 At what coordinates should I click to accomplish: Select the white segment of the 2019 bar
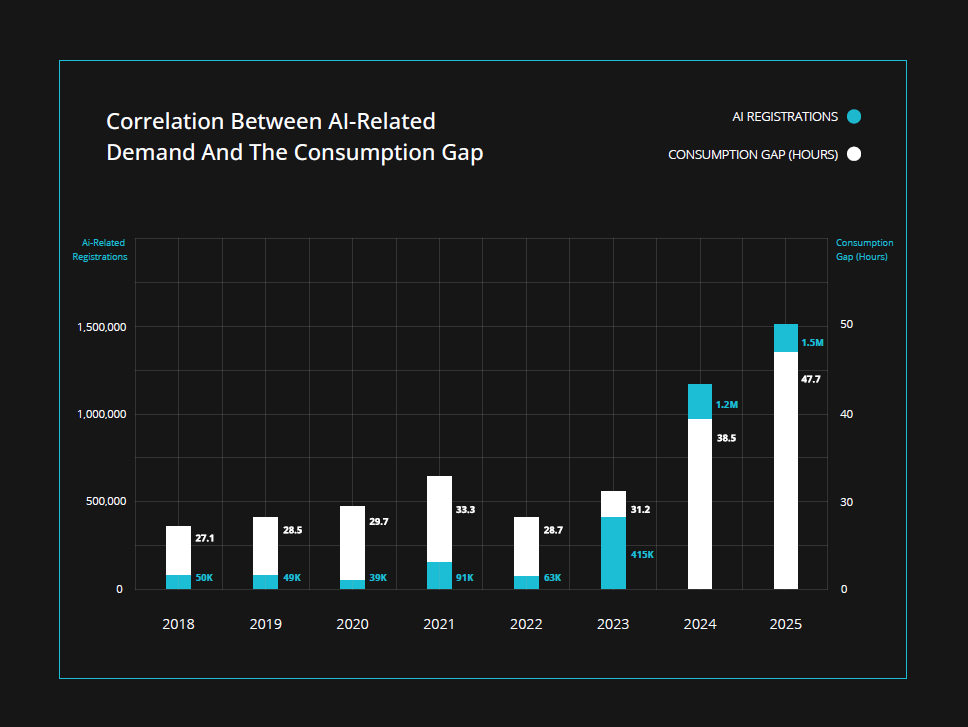265,545
